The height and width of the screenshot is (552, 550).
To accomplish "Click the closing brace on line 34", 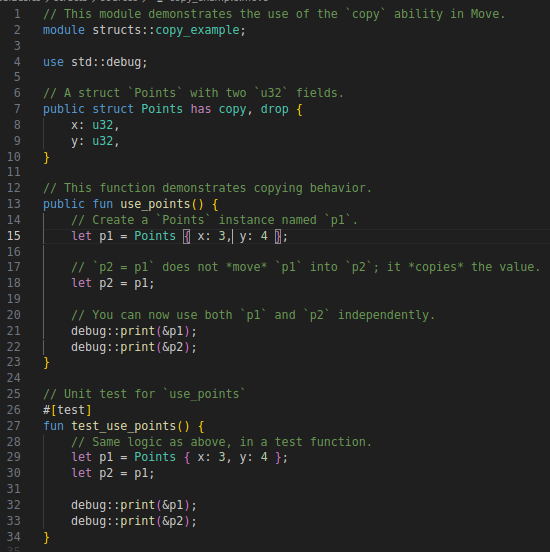I will click(46, 538).
